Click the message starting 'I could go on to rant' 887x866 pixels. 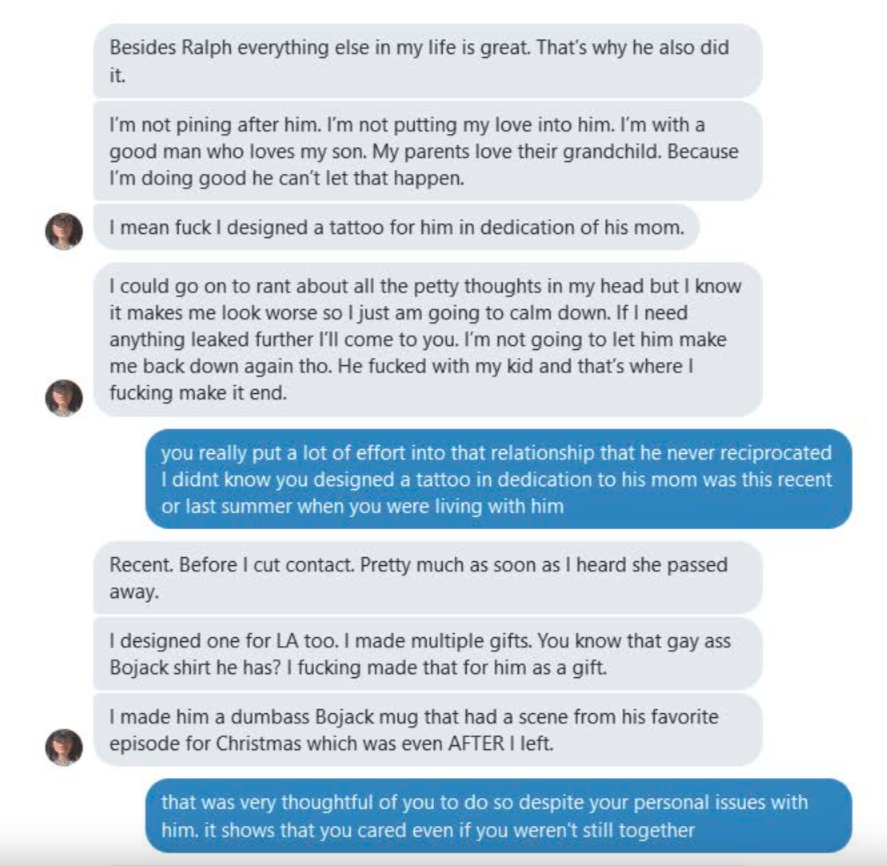point(427,340)
